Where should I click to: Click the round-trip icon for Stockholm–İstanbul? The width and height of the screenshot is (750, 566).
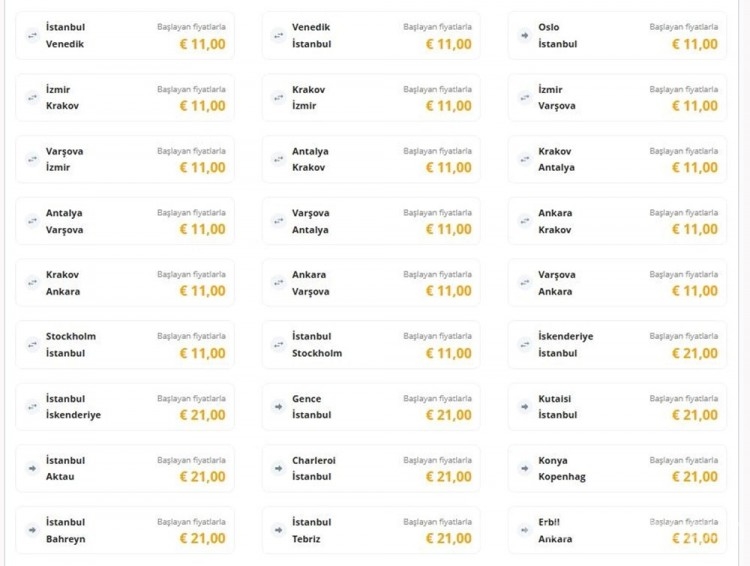click(31, 345)
